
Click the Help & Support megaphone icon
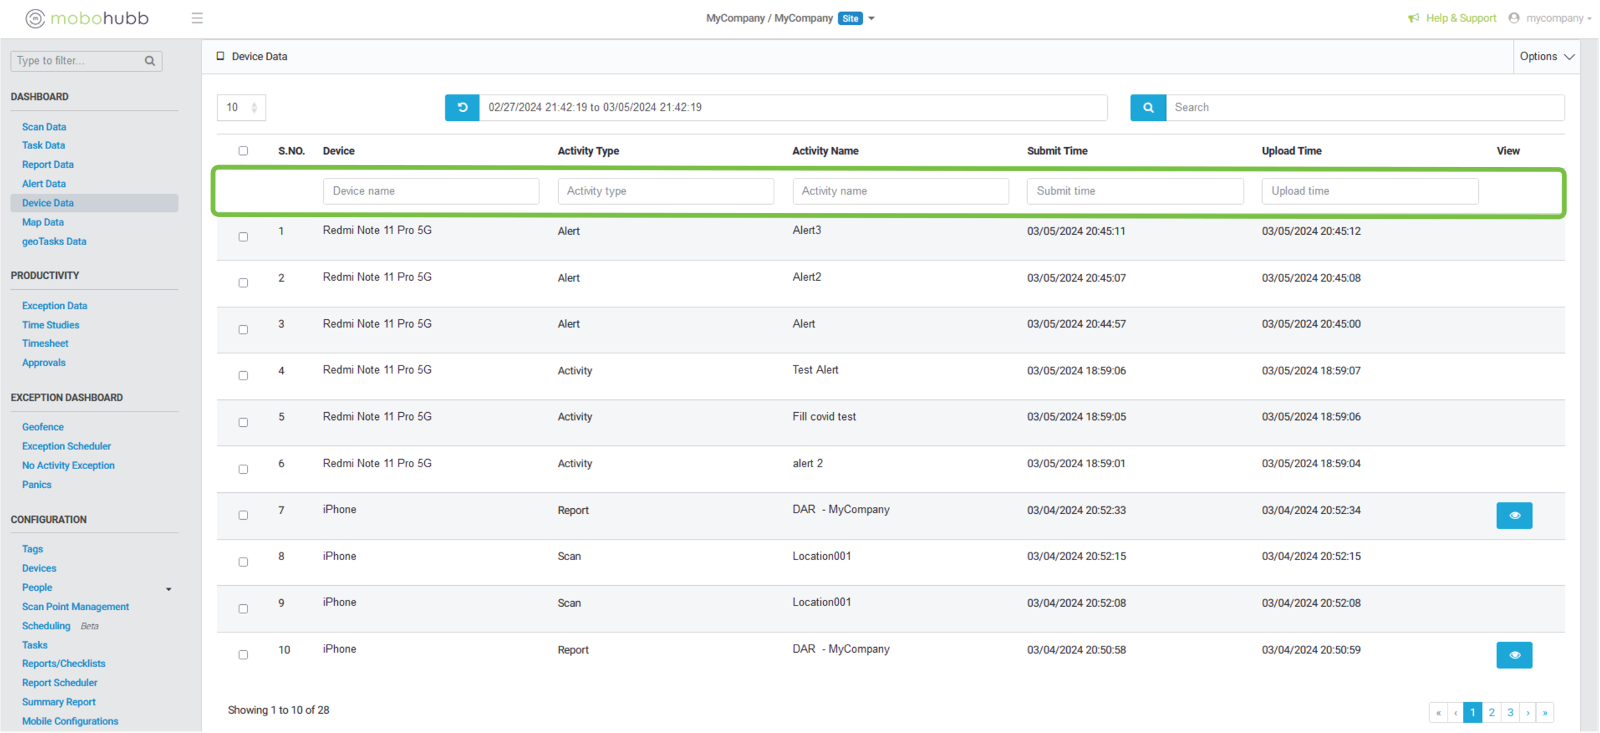(x=1413, y=18)
